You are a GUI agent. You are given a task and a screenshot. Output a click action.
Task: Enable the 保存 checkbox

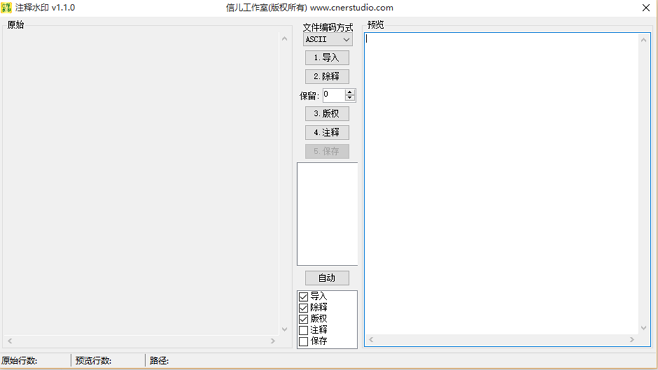(x=303, y=341)
